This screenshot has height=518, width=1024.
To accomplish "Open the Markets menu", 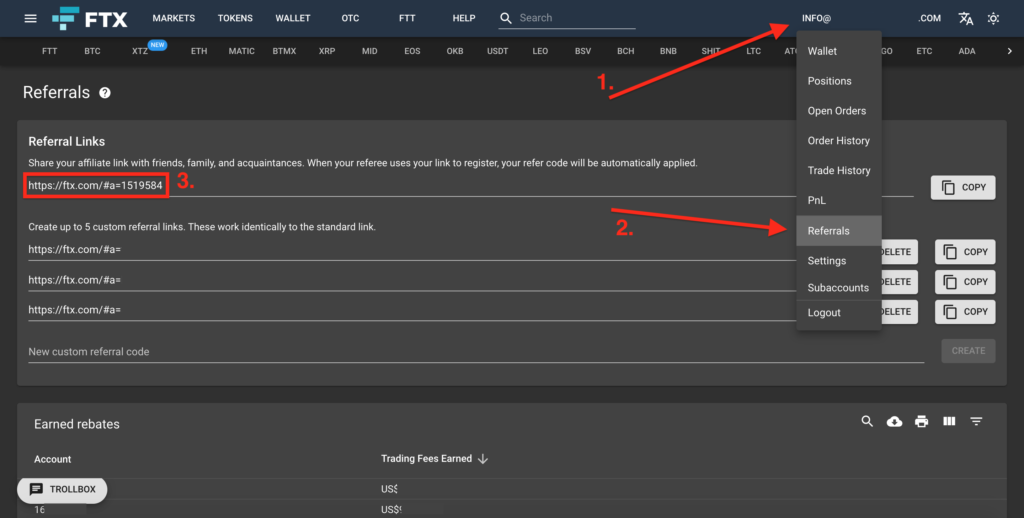I will 174,18.
